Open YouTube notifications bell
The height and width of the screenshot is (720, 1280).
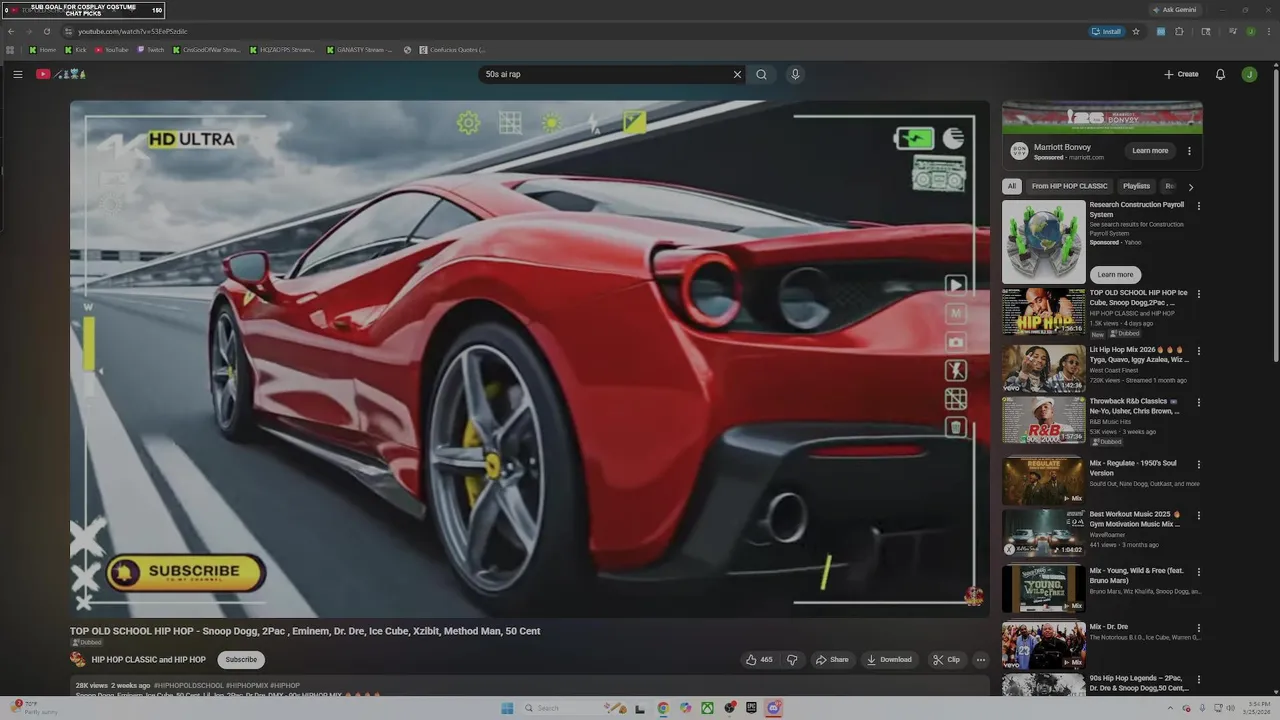point(1220,74)
